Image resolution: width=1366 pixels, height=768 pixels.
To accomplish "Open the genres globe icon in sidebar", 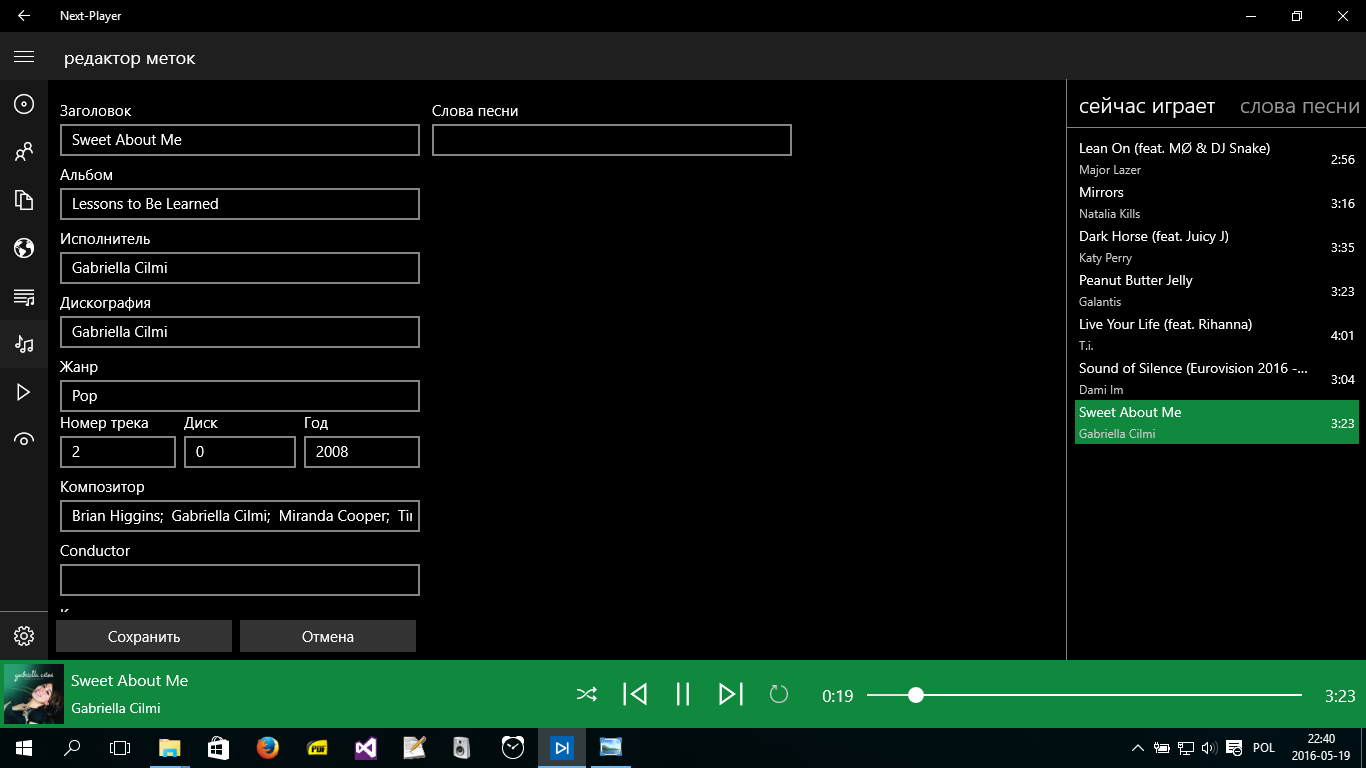I will coord(24,248).
